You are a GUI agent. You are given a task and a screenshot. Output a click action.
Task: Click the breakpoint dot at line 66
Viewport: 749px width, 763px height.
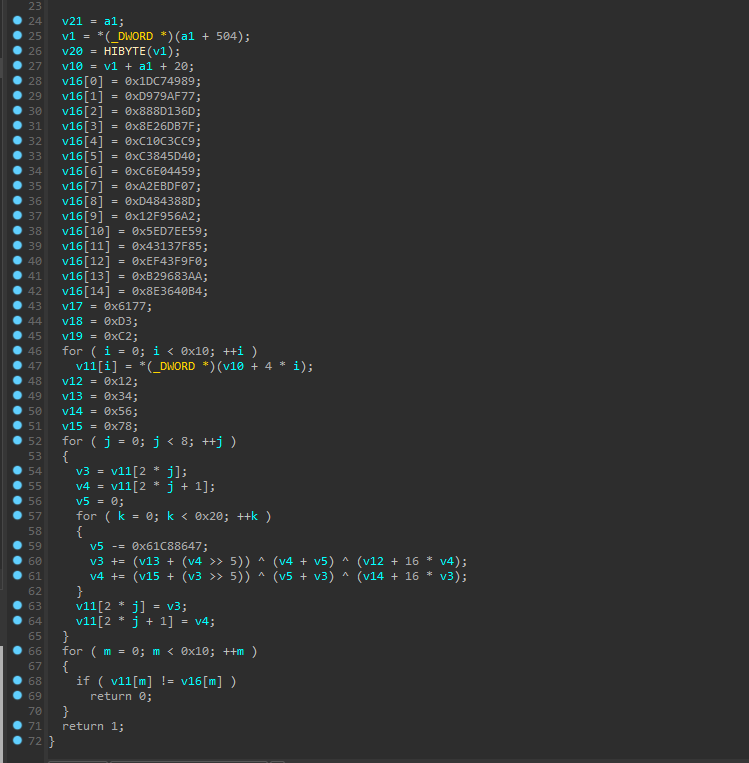tap(17, 651)
